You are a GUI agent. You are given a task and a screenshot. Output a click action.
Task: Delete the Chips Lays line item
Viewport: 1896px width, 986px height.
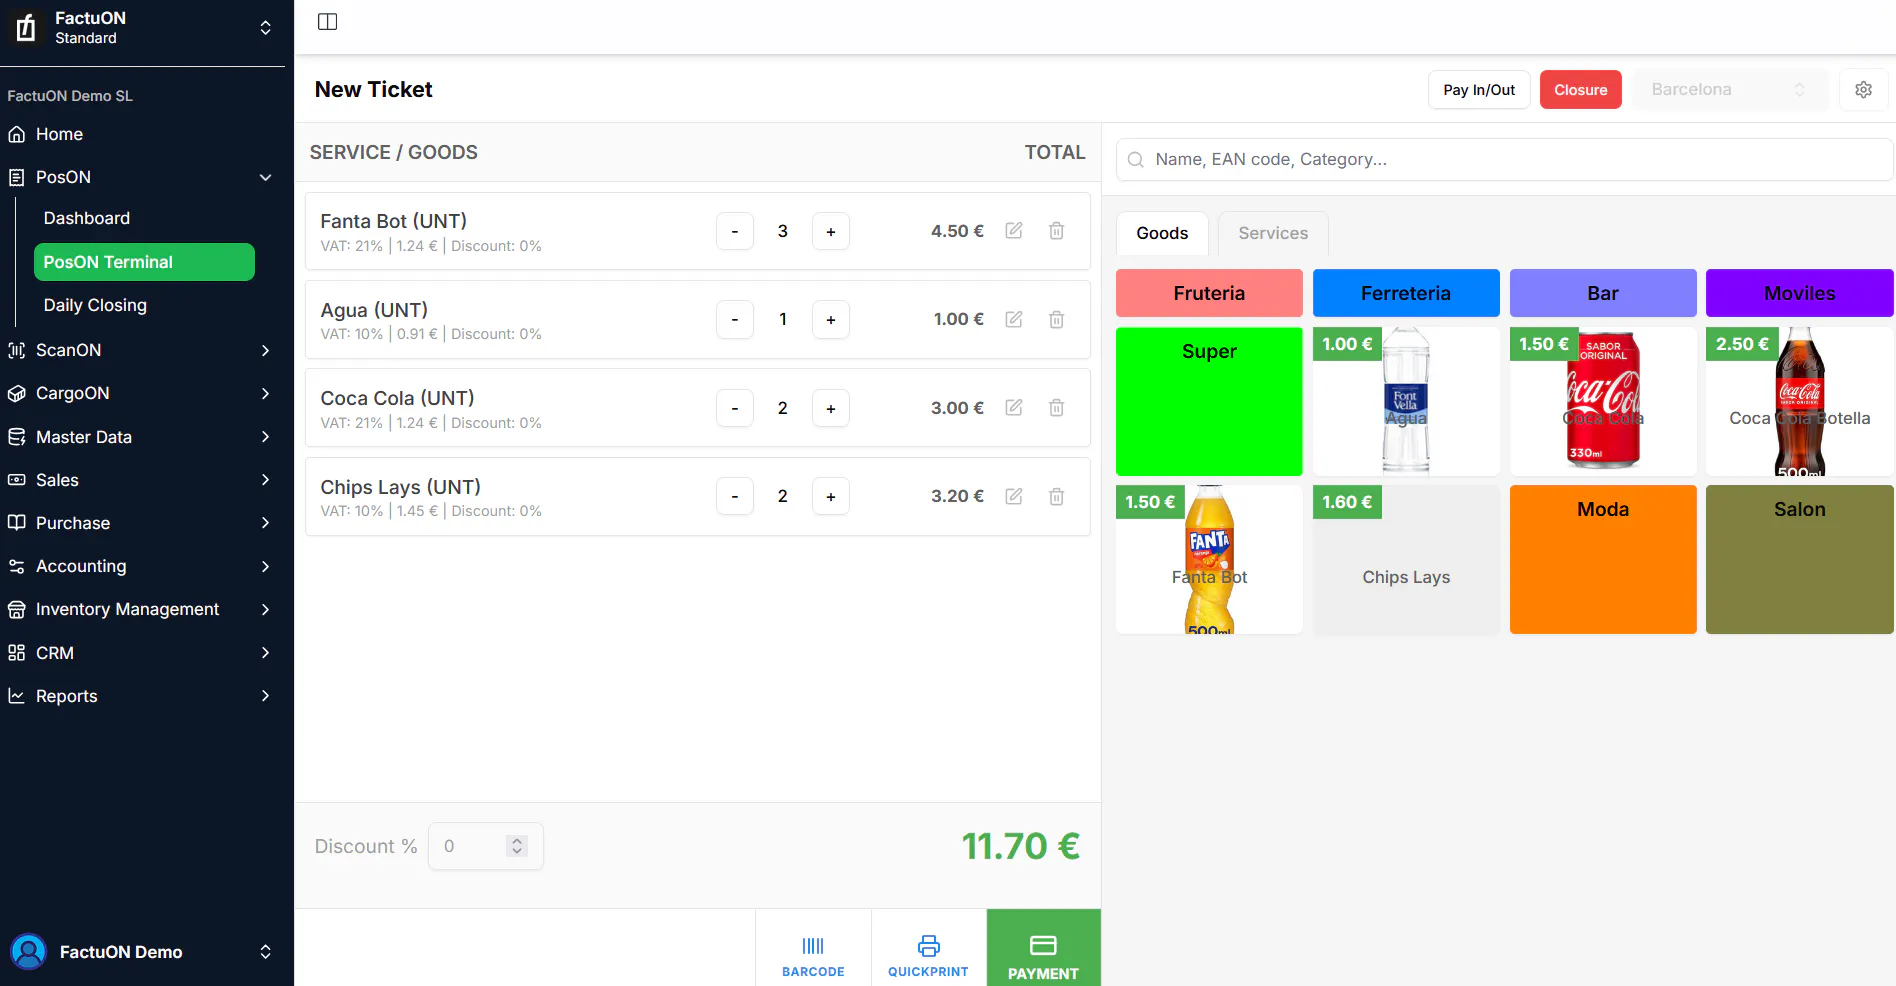[x=1056, y=497]
